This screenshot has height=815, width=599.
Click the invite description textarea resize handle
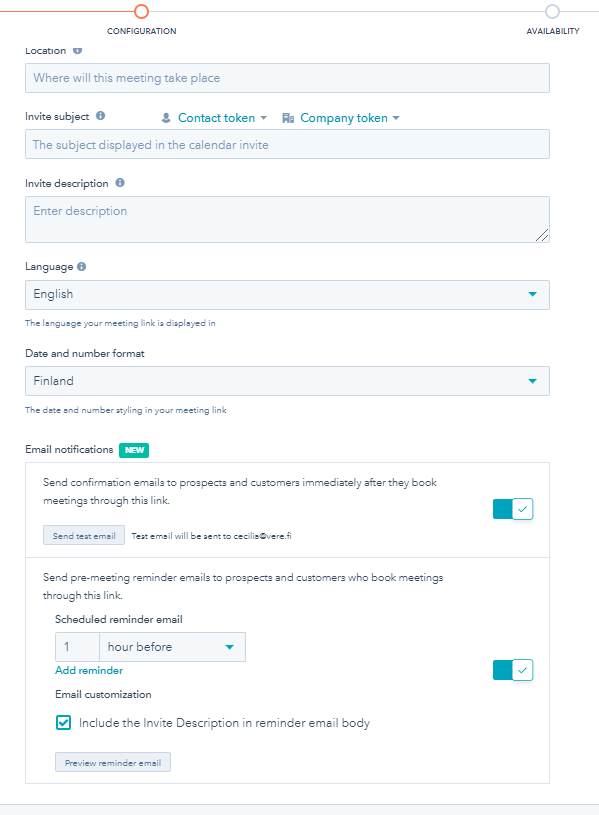pos(542,235)
